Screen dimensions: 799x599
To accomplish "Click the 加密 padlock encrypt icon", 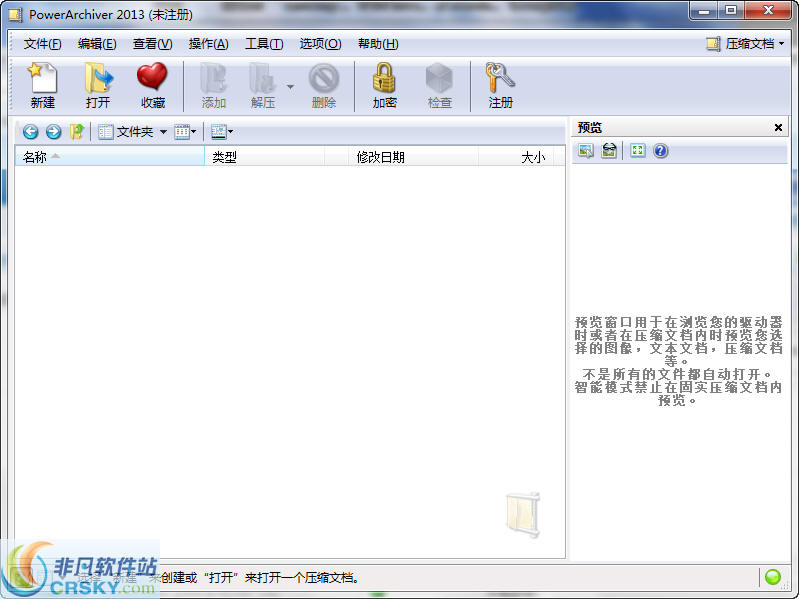I will pyautogui.click(x=384, y=85).
